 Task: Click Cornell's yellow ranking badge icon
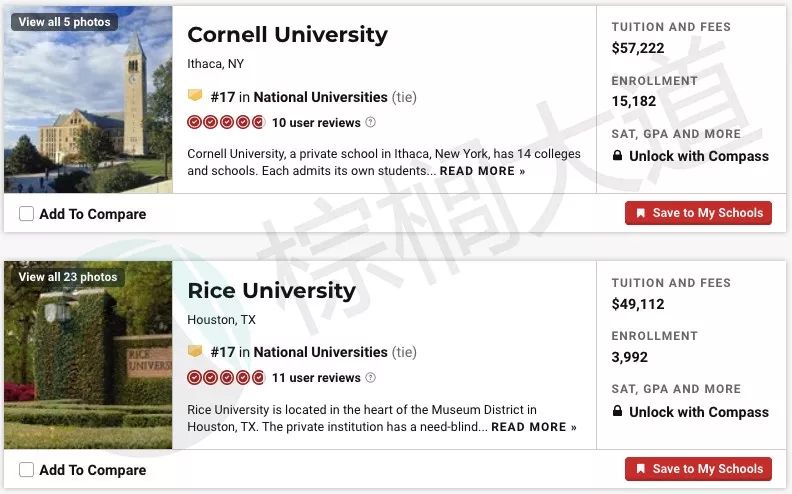195,95
